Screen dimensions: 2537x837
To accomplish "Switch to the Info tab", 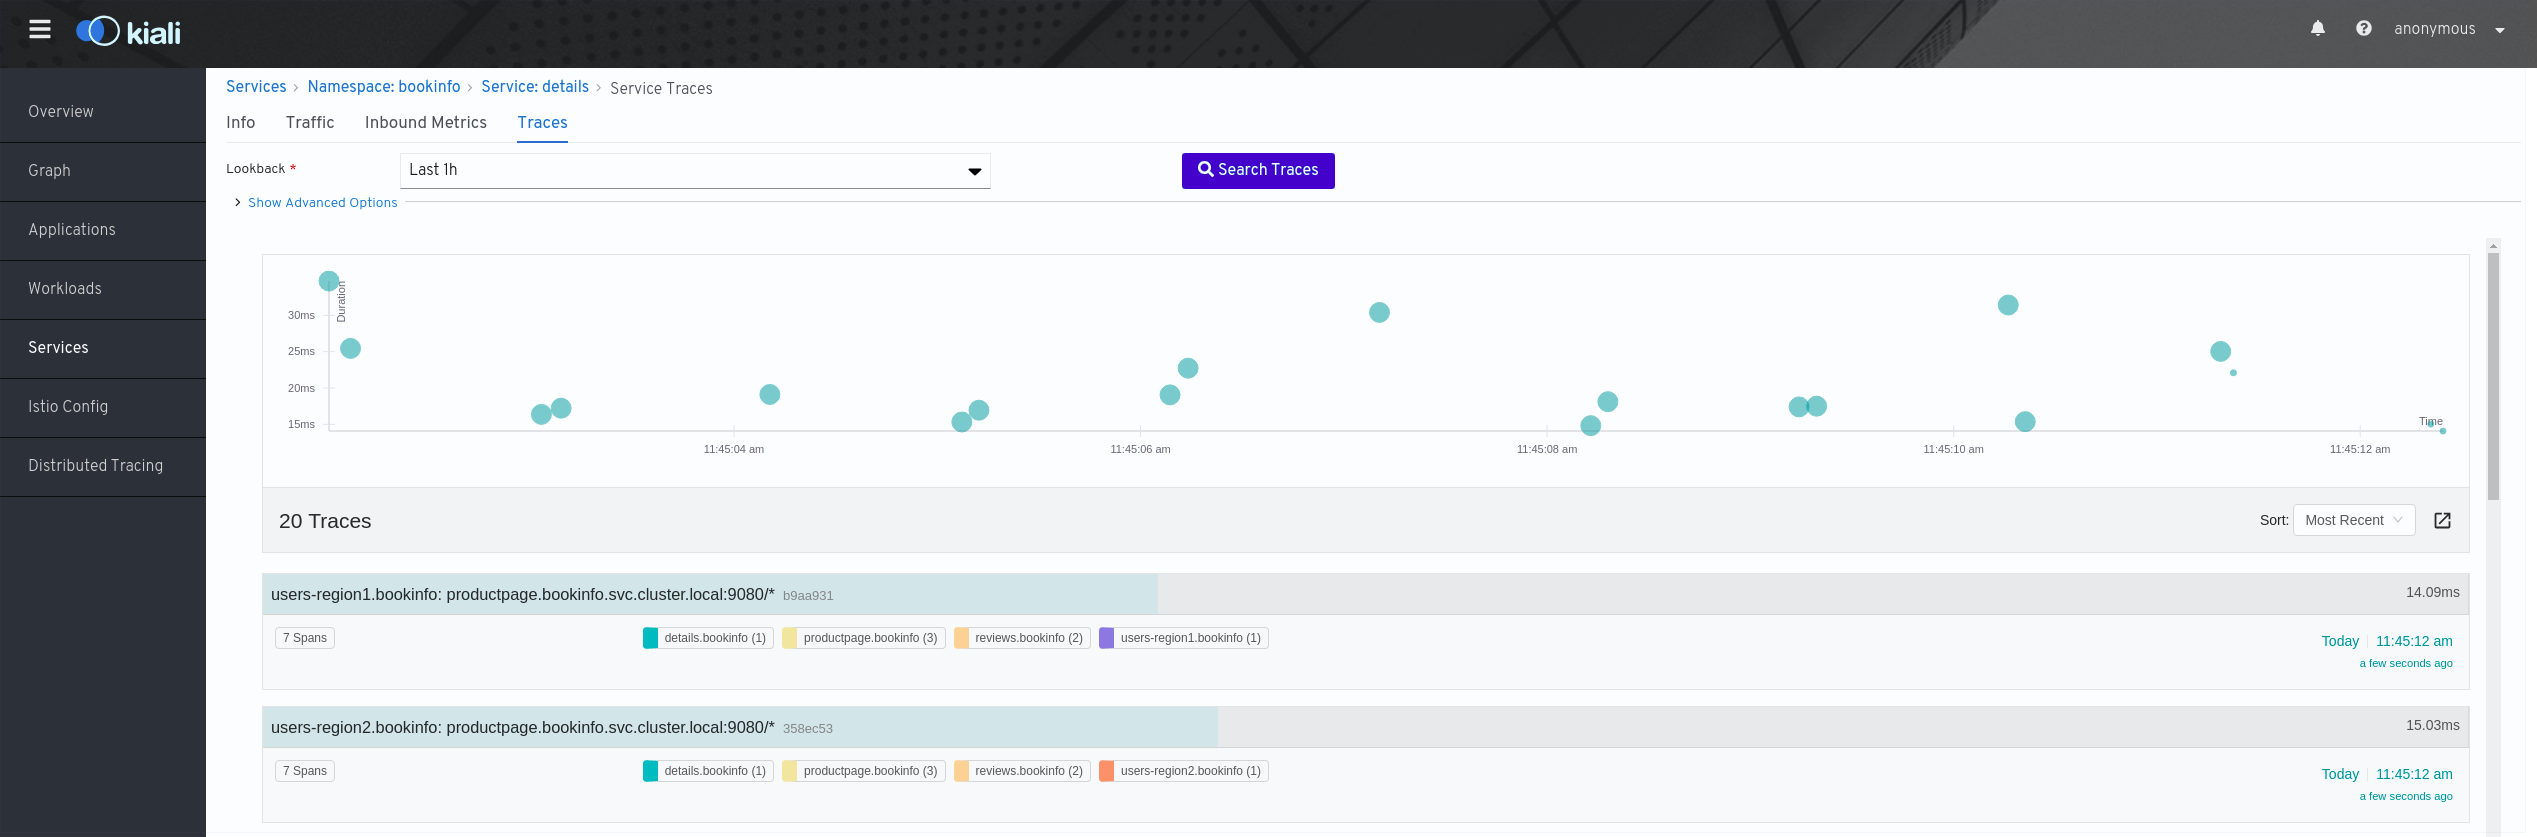I will (x=240, y=122).
